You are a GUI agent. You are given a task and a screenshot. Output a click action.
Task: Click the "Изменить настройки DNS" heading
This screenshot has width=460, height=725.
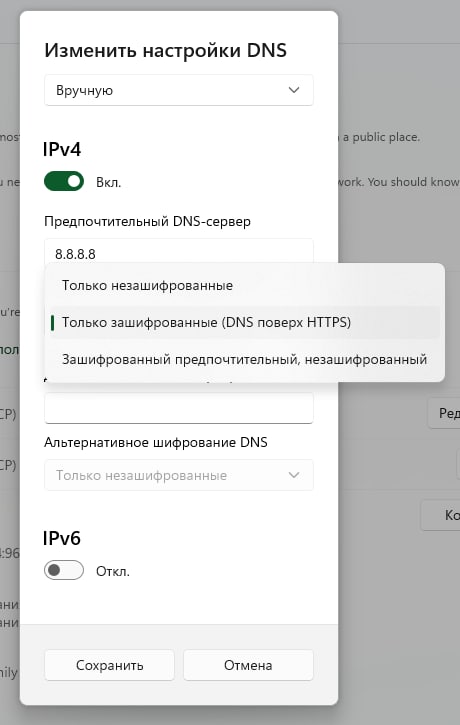point(166,50)
